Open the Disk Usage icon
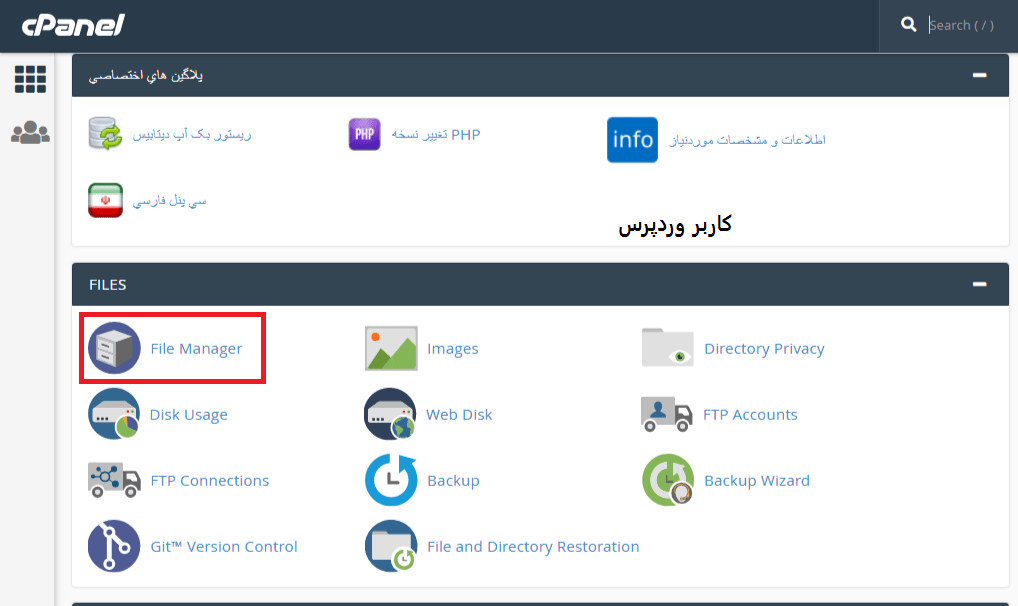Screen dimensions: 1018x606 114,414
